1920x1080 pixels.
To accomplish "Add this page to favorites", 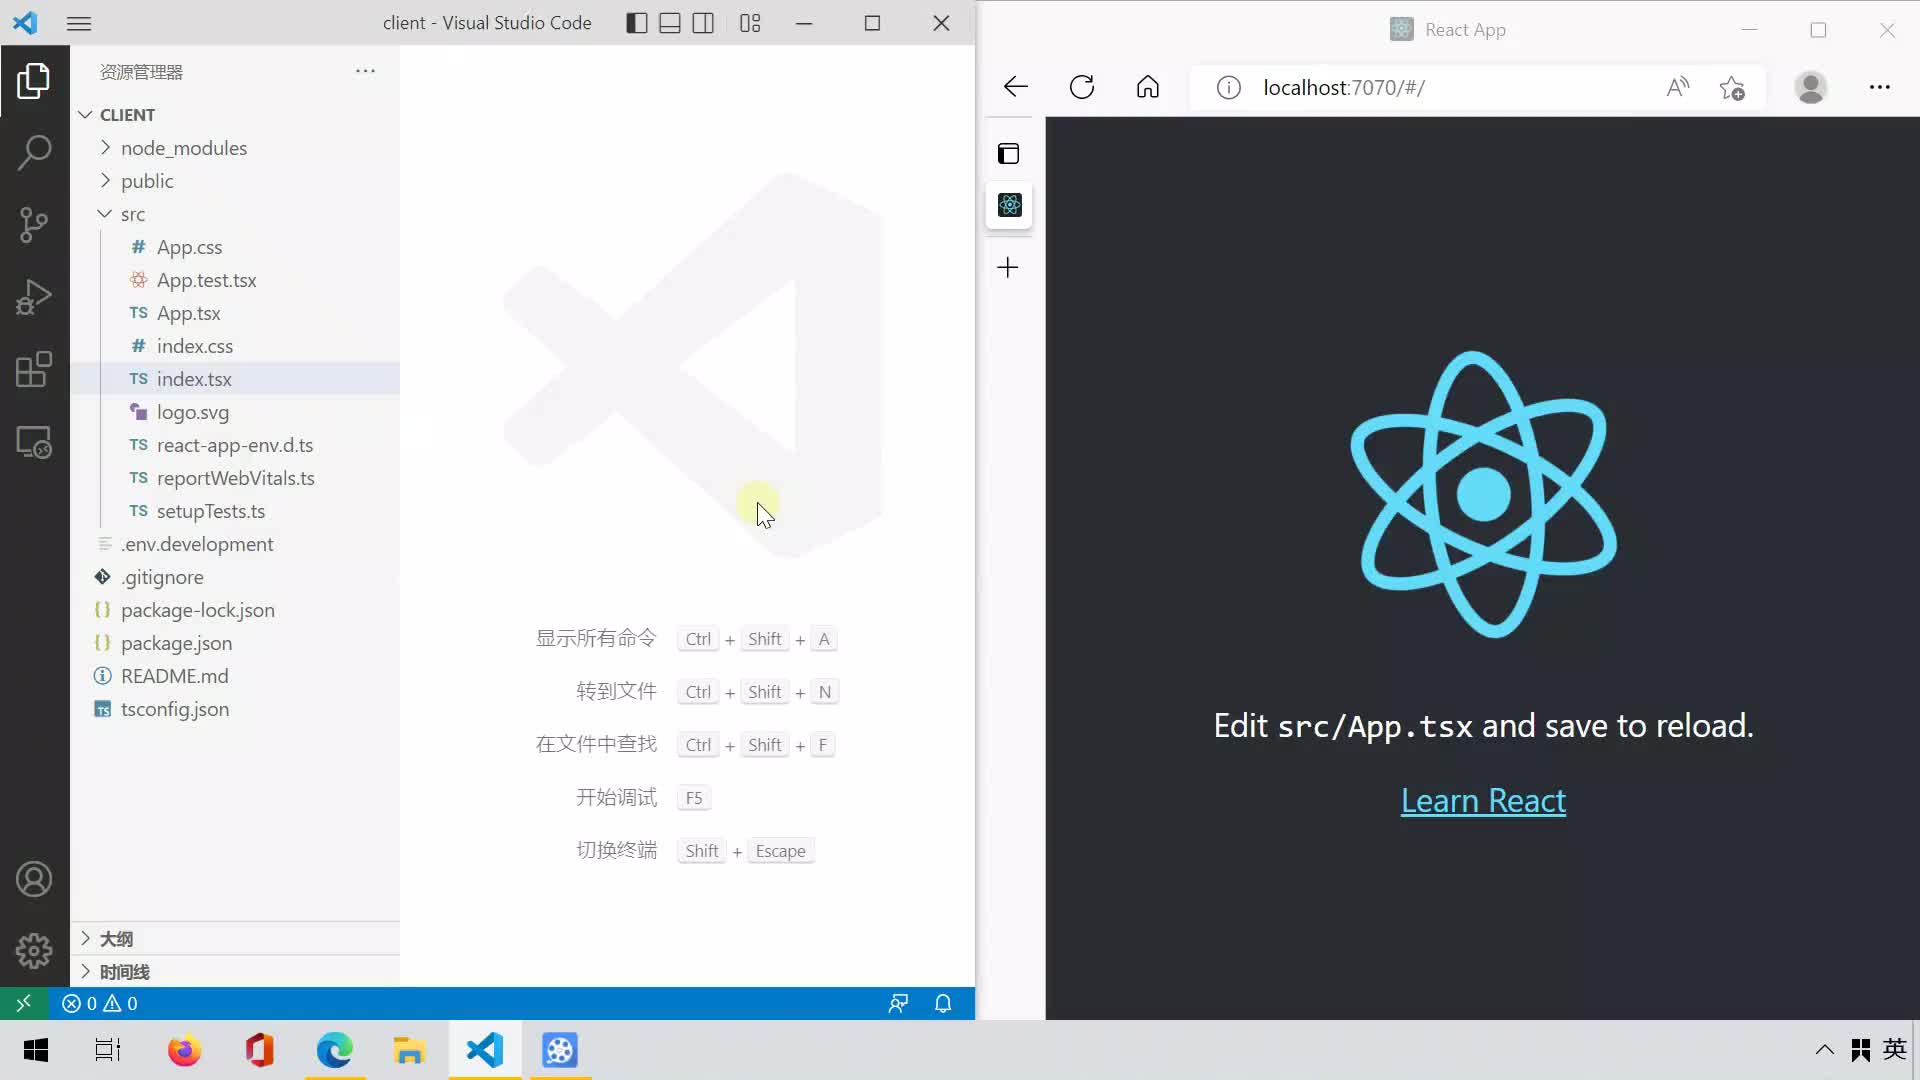I will 1732,88.
